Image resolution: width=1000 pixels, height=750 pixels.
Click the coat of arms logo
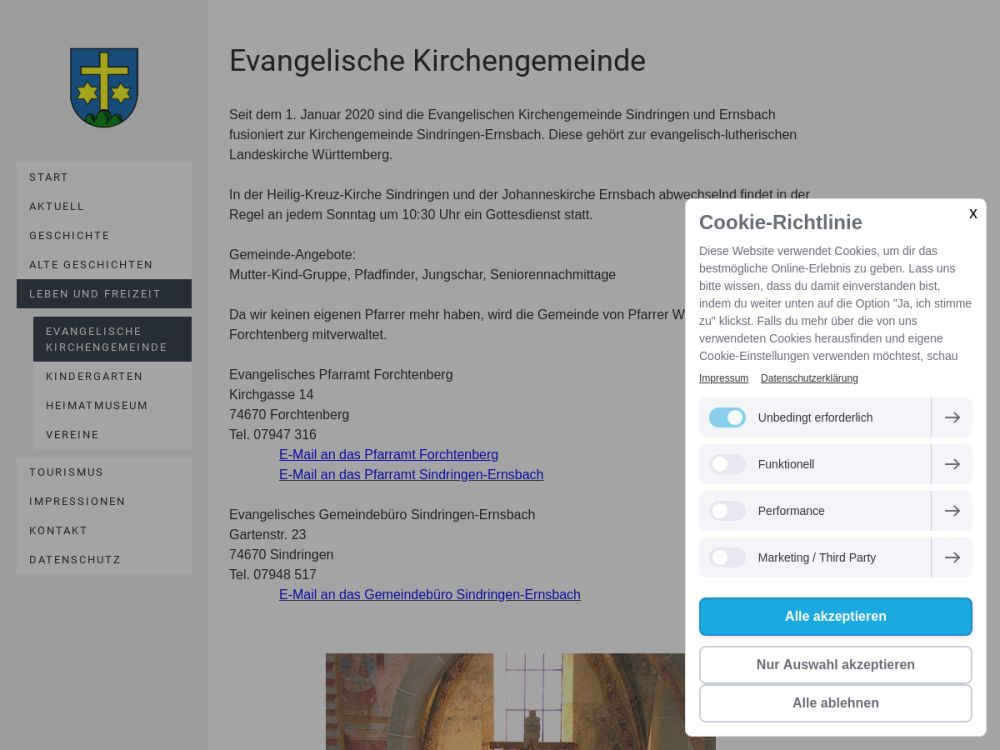pyautogui.click(x=104, y=87)
